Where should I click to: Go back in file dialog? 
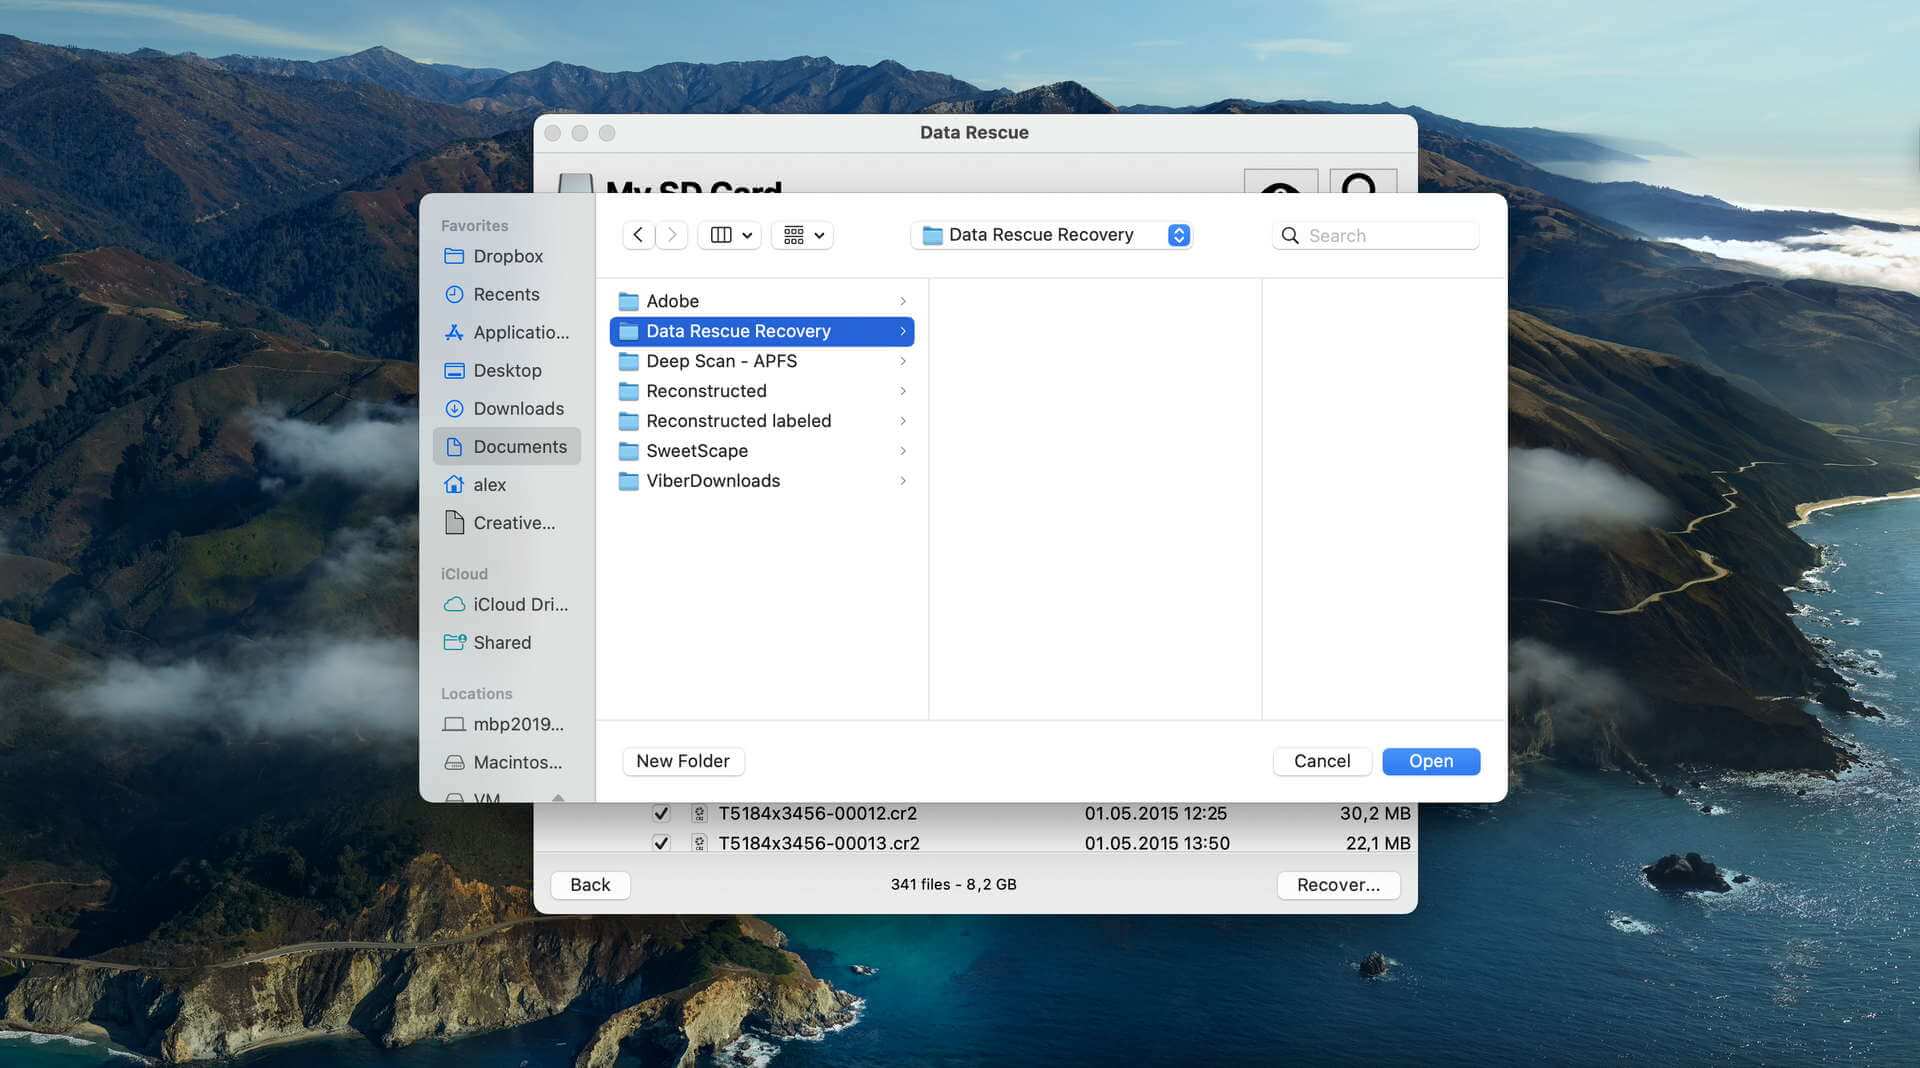click(638, 235)
